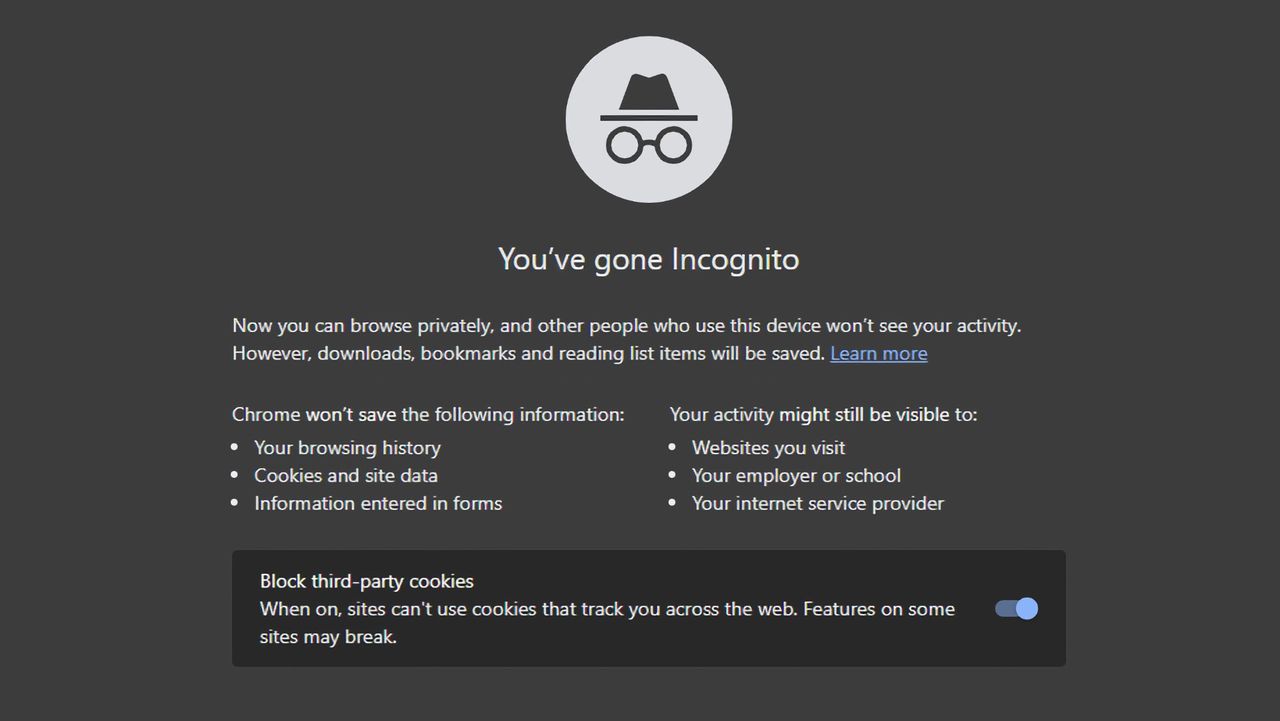
Task: Click the Block third-party cookies label
Action: click(x=367, y=581)
